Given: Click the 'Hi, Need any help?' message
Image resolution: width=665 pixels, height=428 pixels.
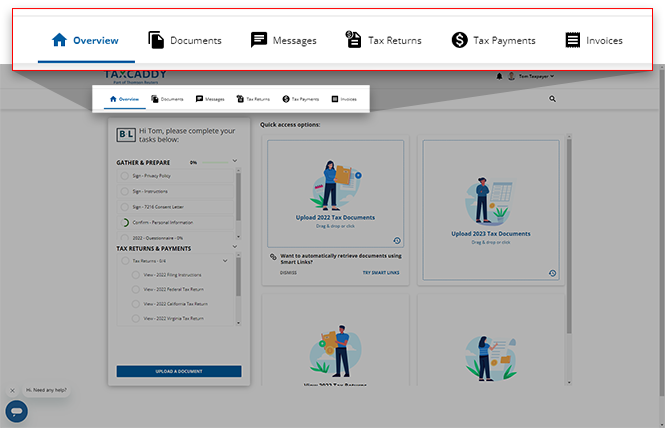Looking at the screenshot, I should (x=46, y=390).
